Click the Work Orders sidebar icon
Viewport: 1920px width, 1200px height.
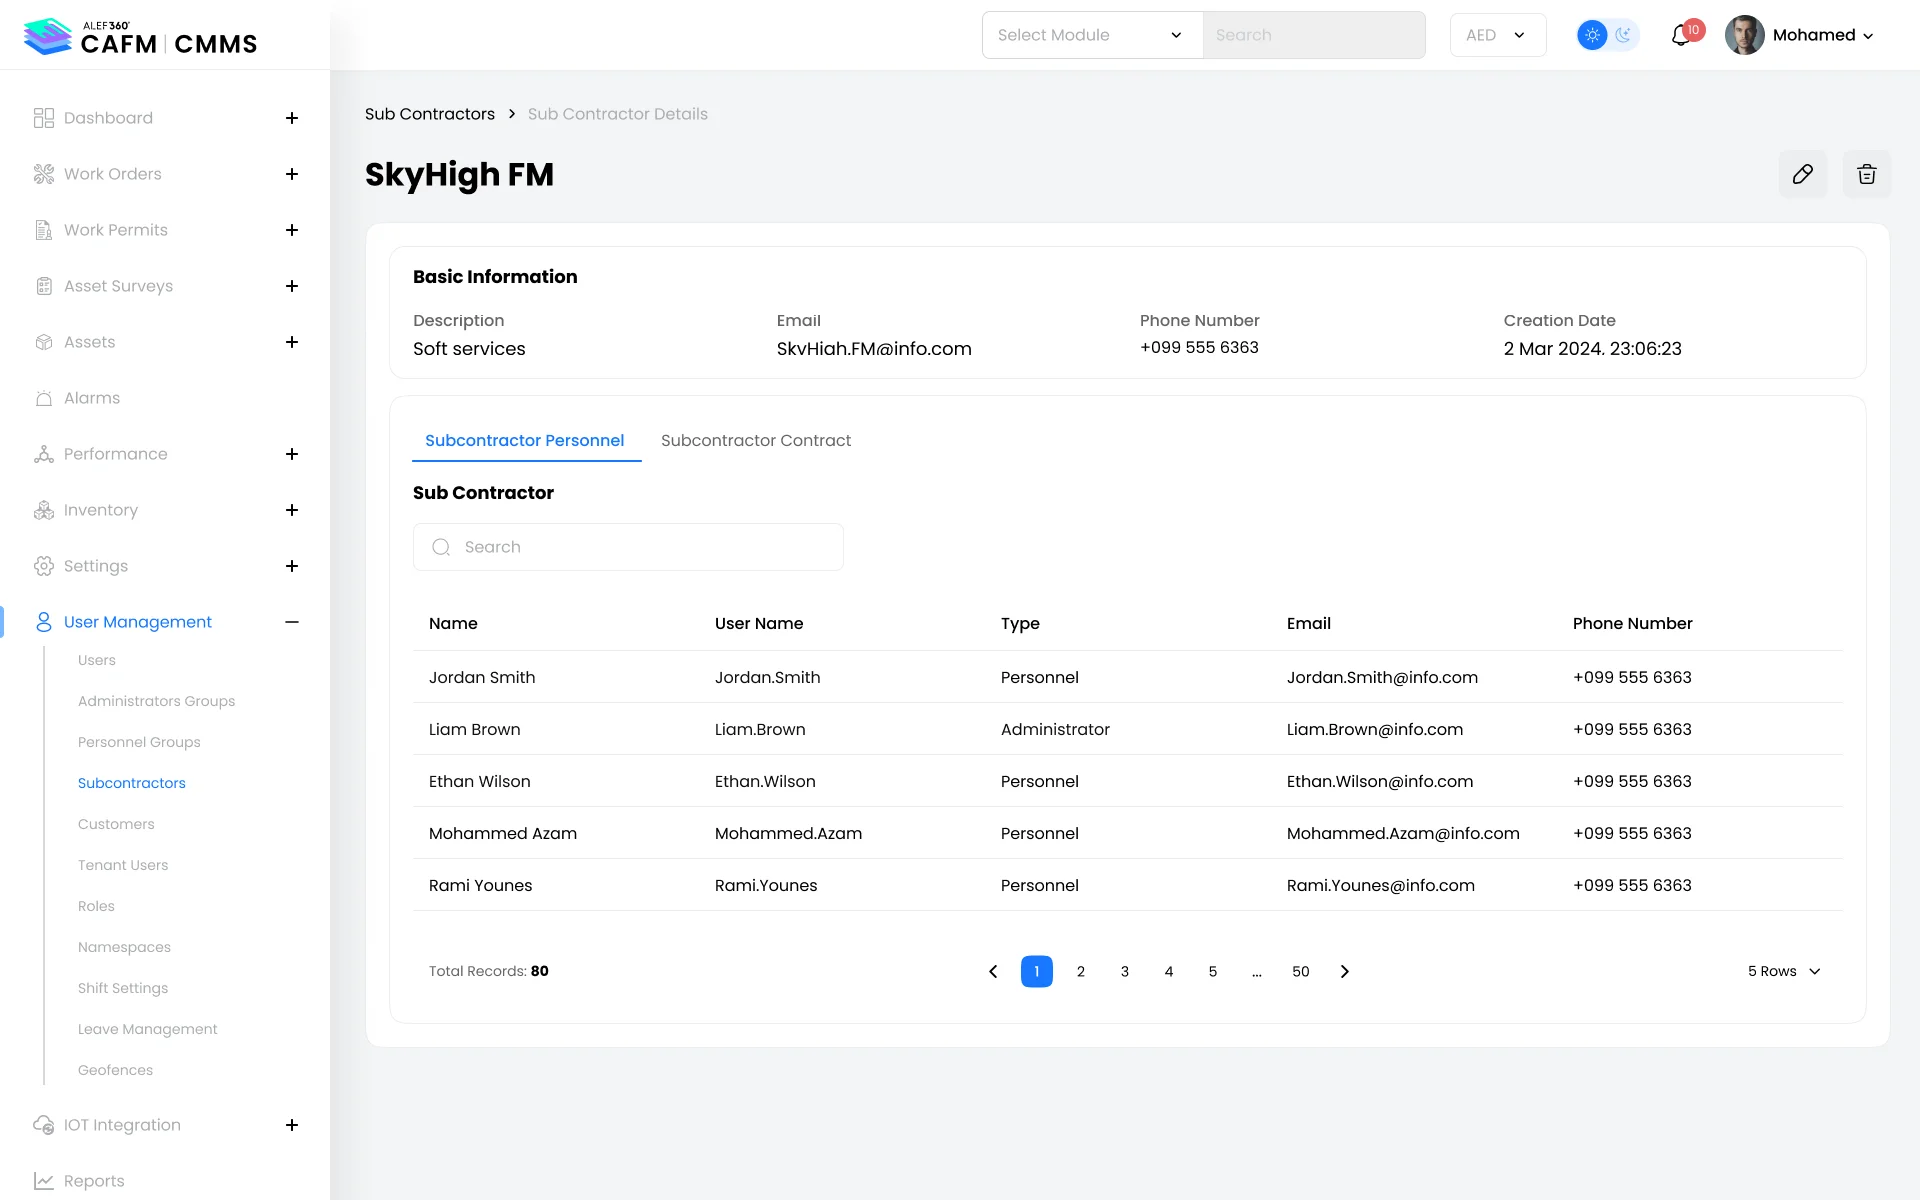click(43, 174)
